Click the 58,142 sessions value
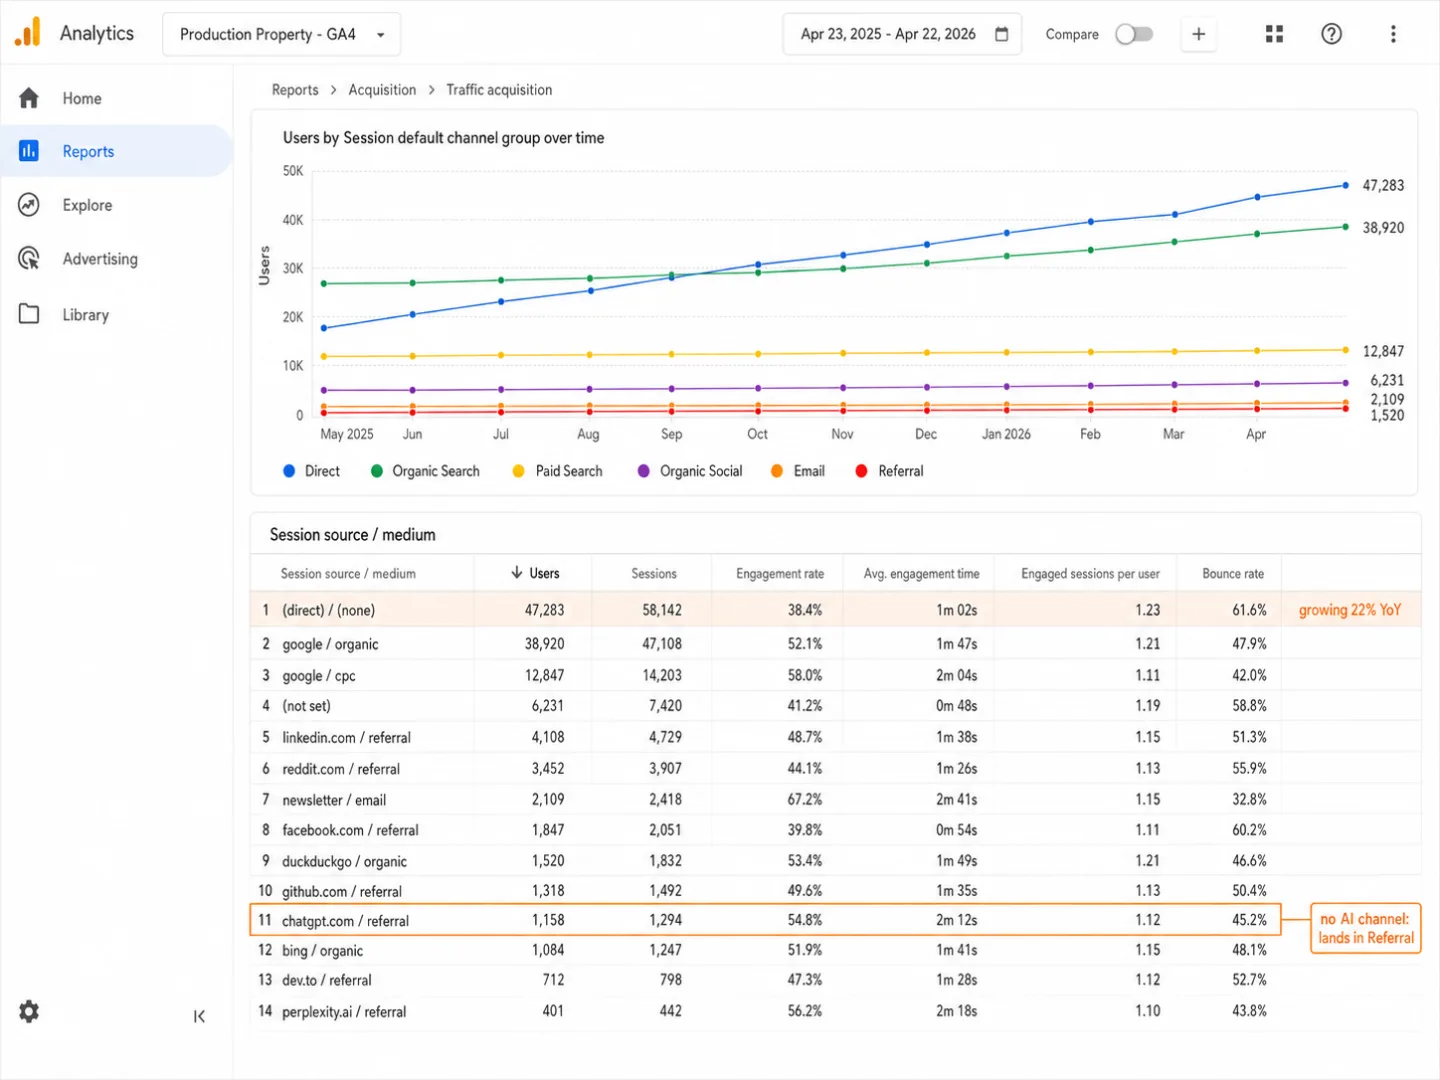The width and height of the screenshot is (1440, 1080). click(662, 610)
